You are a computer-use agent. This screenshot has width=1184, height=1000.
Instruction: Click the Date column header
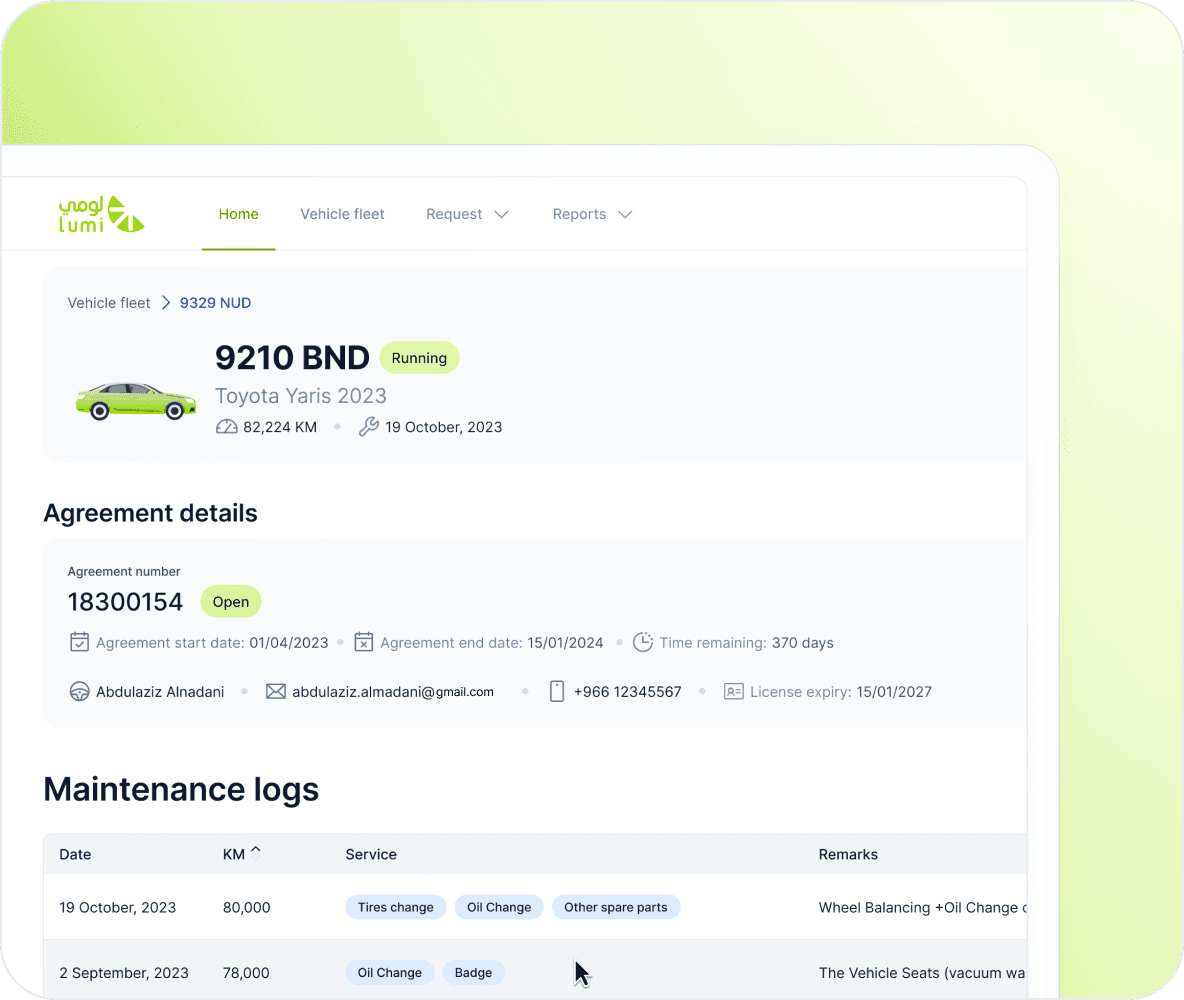point(75,854)
